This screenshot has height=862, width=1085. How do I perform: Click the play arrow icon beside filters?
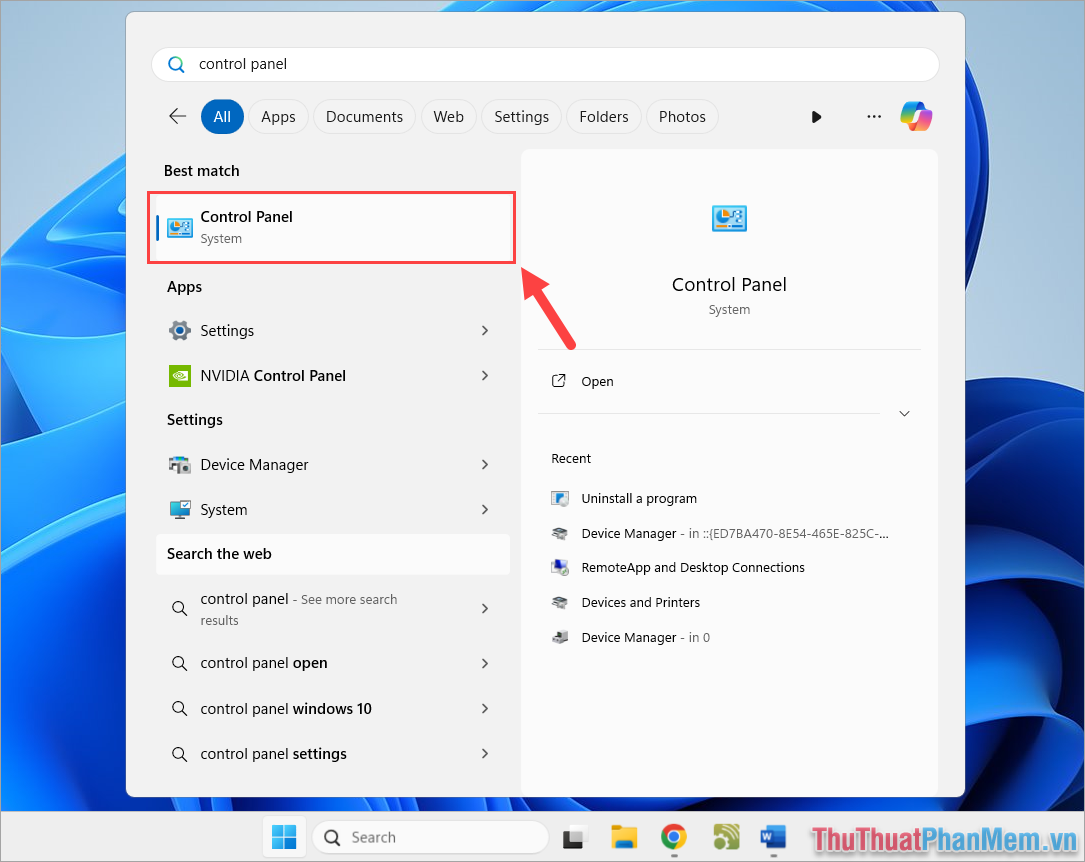tap(816, 117)
